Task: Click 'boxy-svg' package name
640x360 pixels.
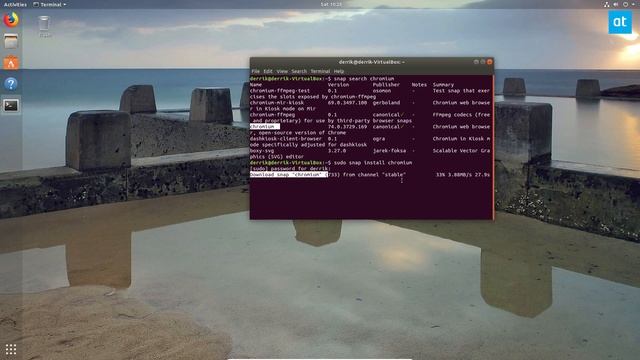Action: 262,151
